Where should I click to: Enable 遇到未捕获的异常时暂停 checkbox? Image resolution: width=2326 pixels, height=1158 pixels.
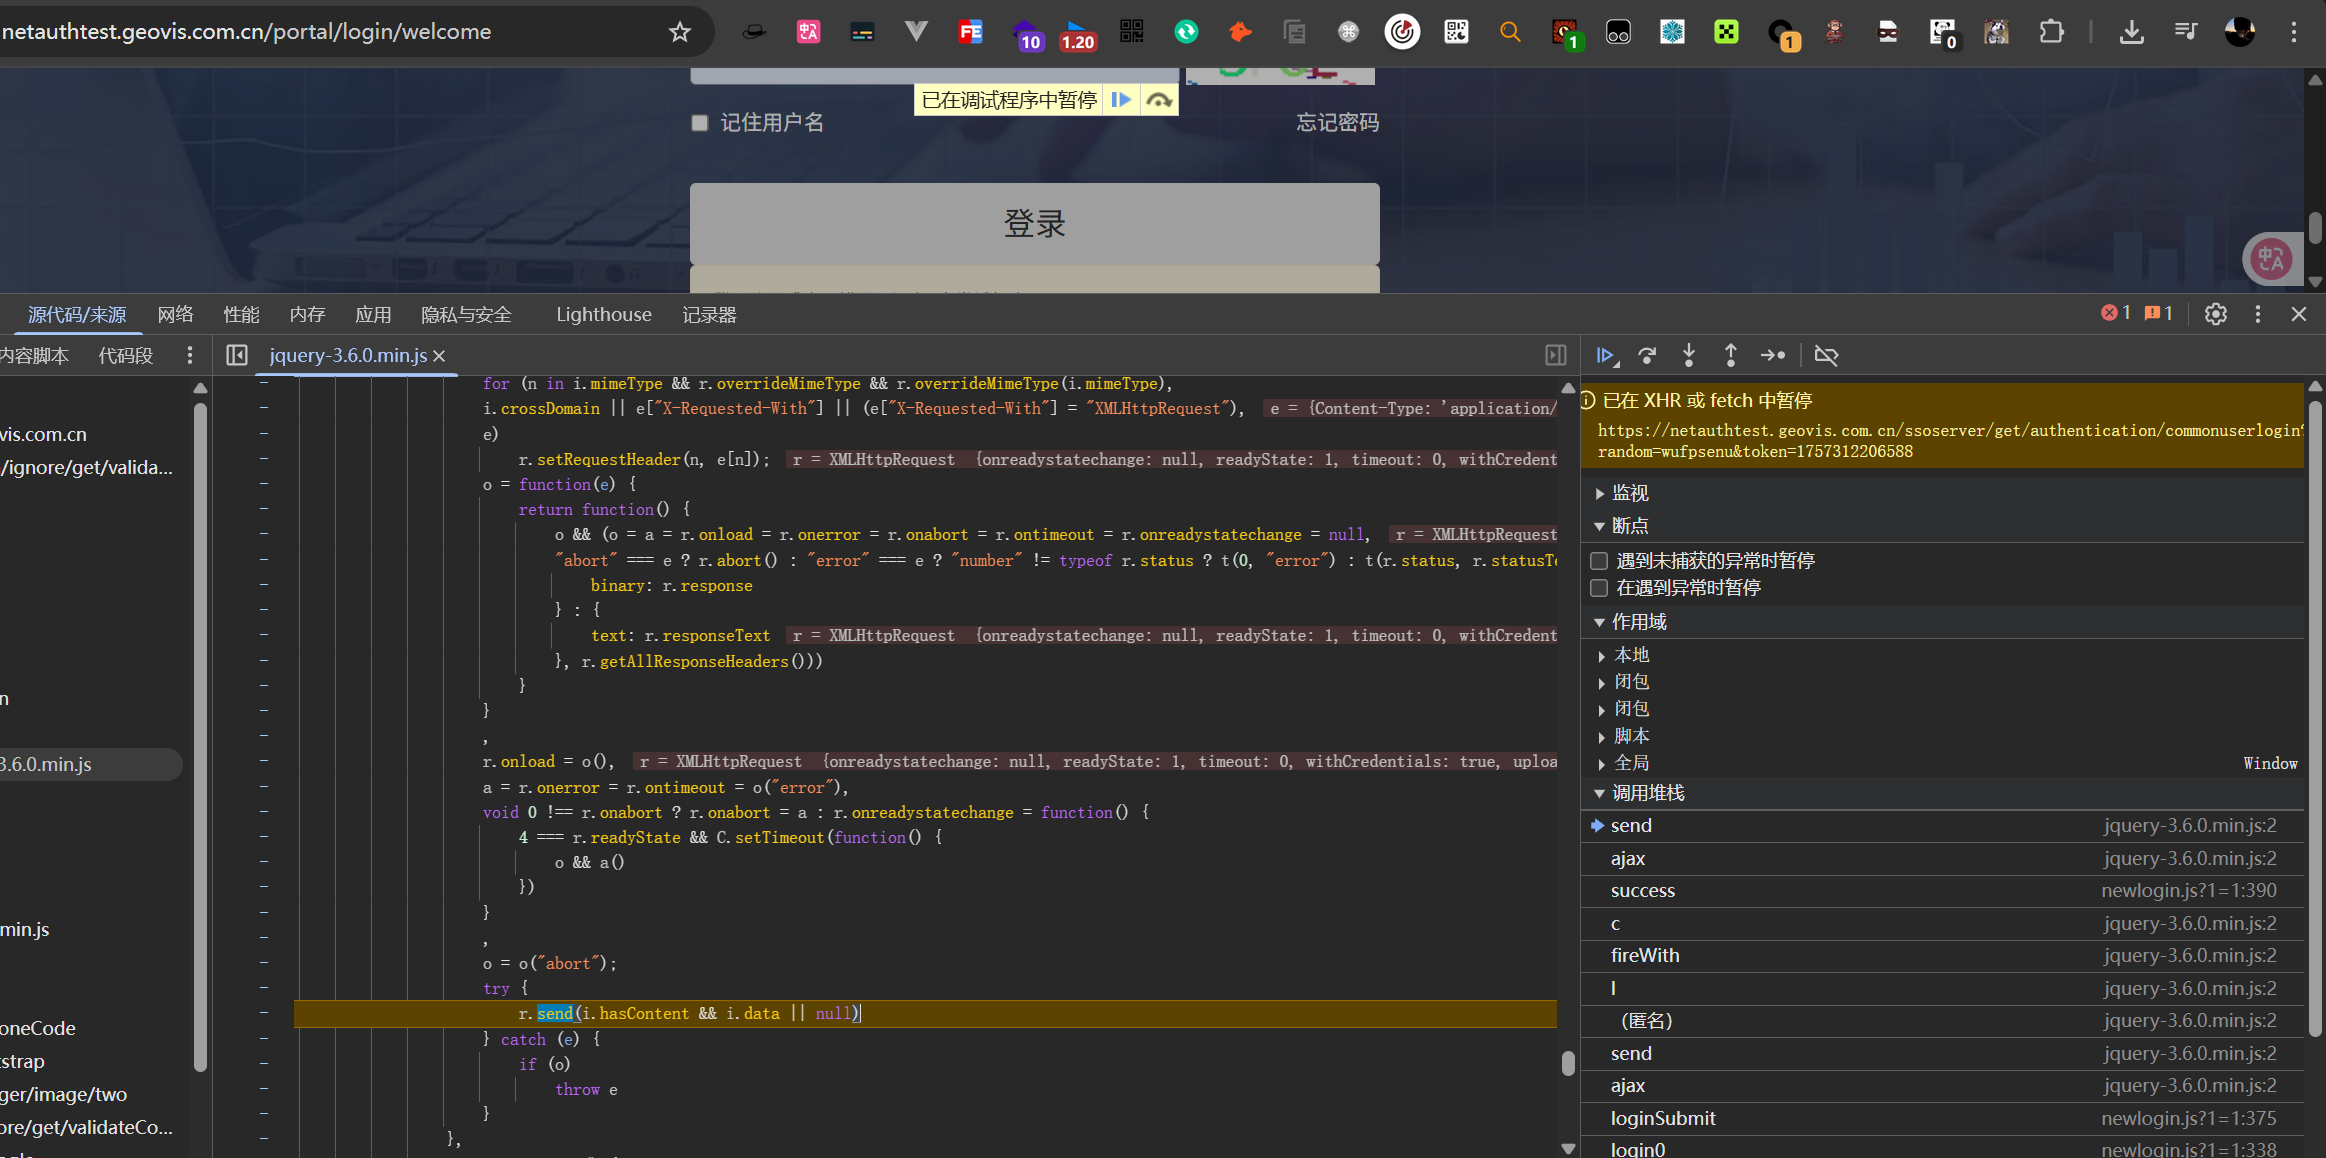tap(1600, 561)
